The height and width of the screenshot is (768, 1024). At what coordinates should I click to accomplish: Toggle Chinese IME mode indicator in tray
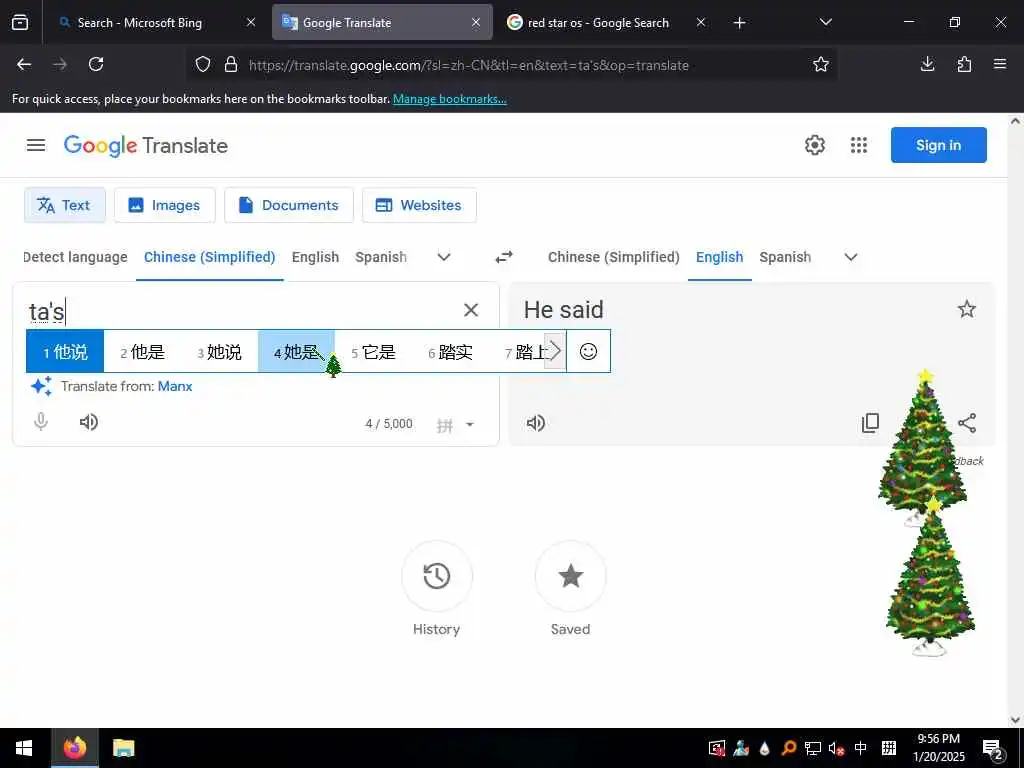861,748
